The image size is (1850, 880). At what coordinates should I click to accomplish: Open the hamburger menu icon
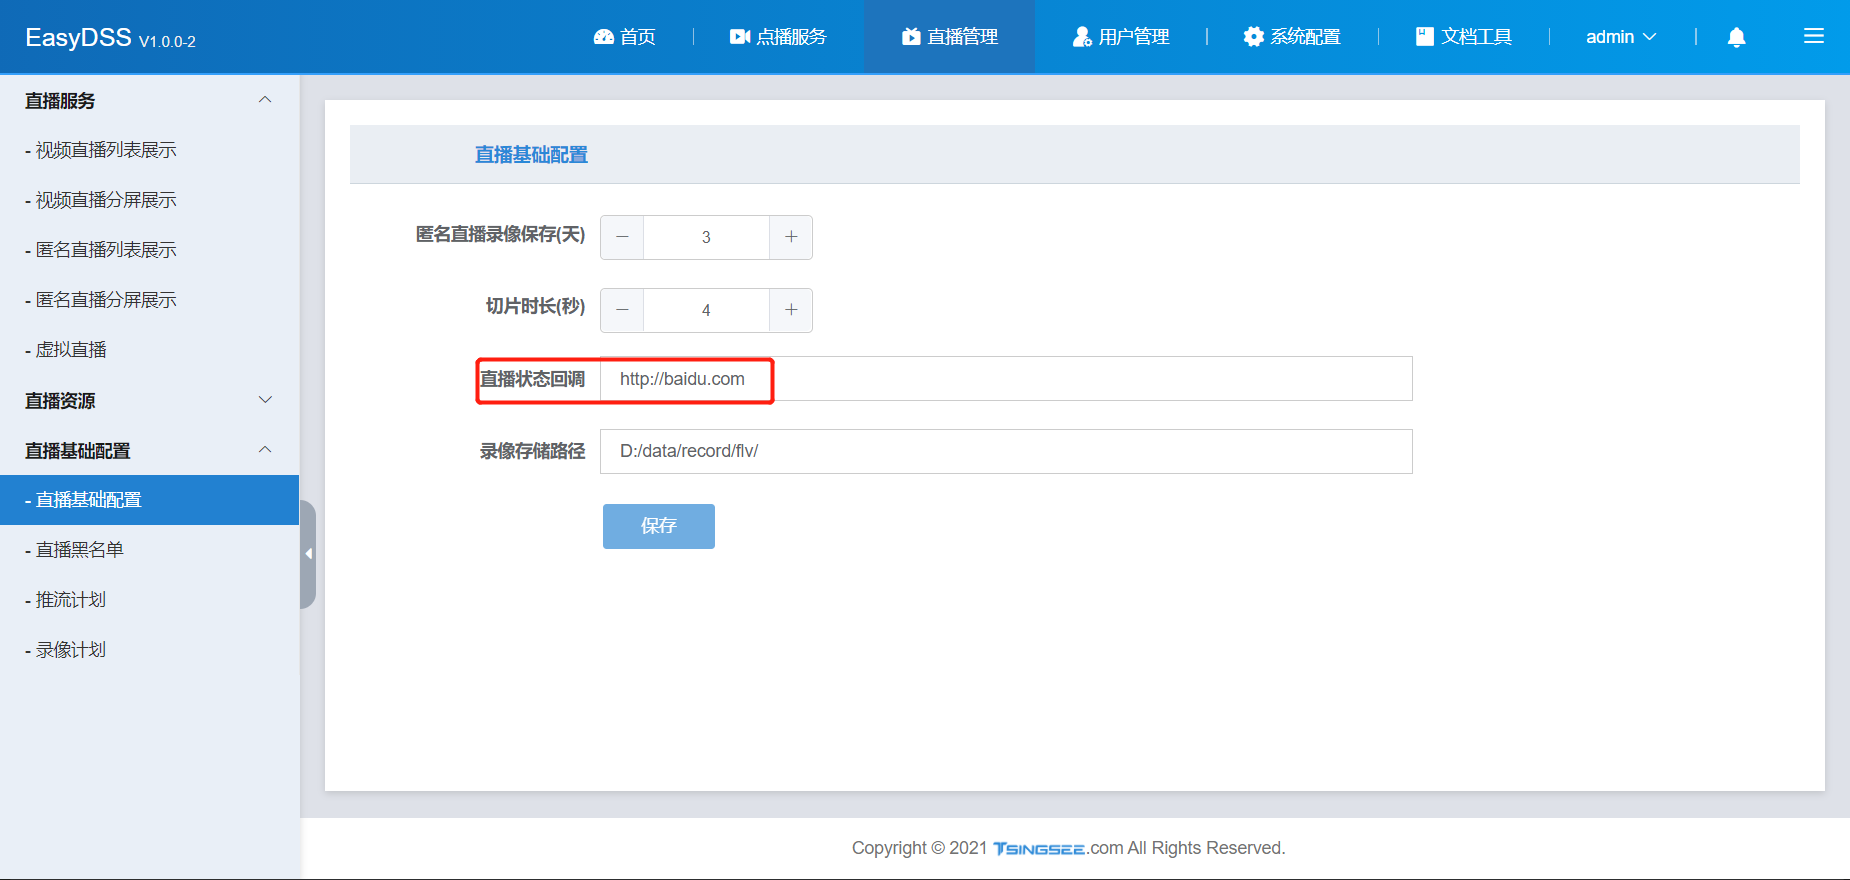pyautogui.click(x=1814, y=36)
